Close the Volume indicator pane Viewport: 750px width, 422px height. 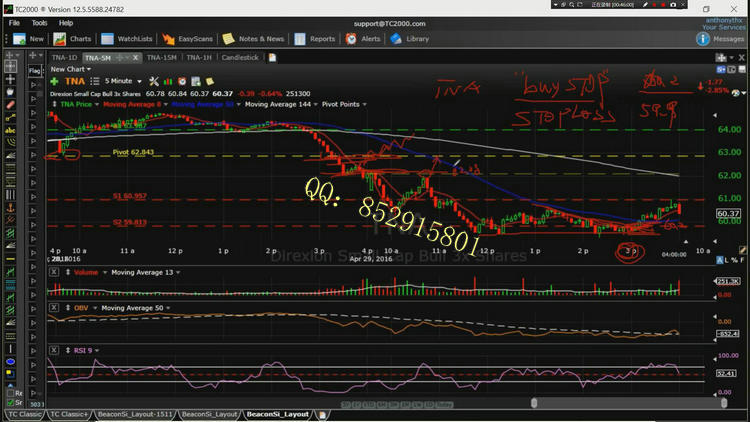pos(53,271)
